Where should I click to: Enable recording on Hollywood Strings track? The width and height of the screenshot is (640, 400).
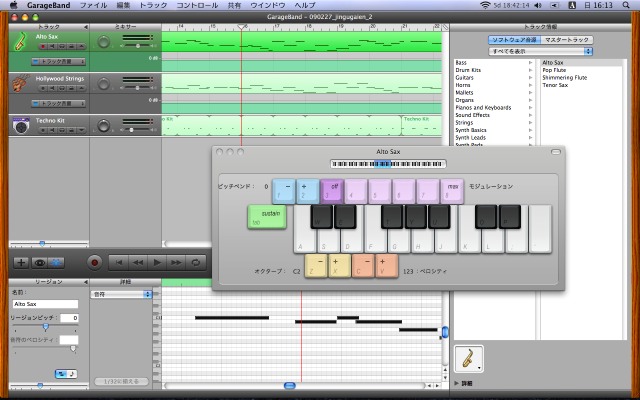42,88
